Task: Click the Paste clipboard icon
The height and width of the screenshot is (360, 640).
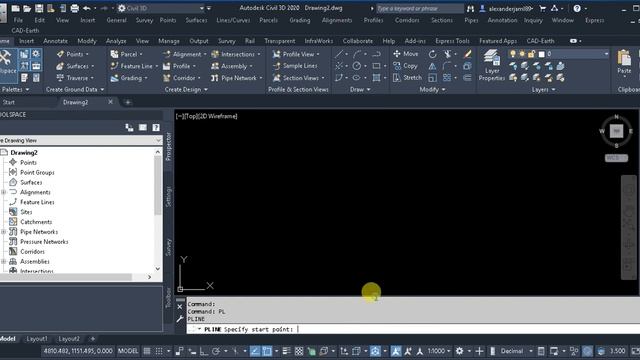Action: coord(624,58)
